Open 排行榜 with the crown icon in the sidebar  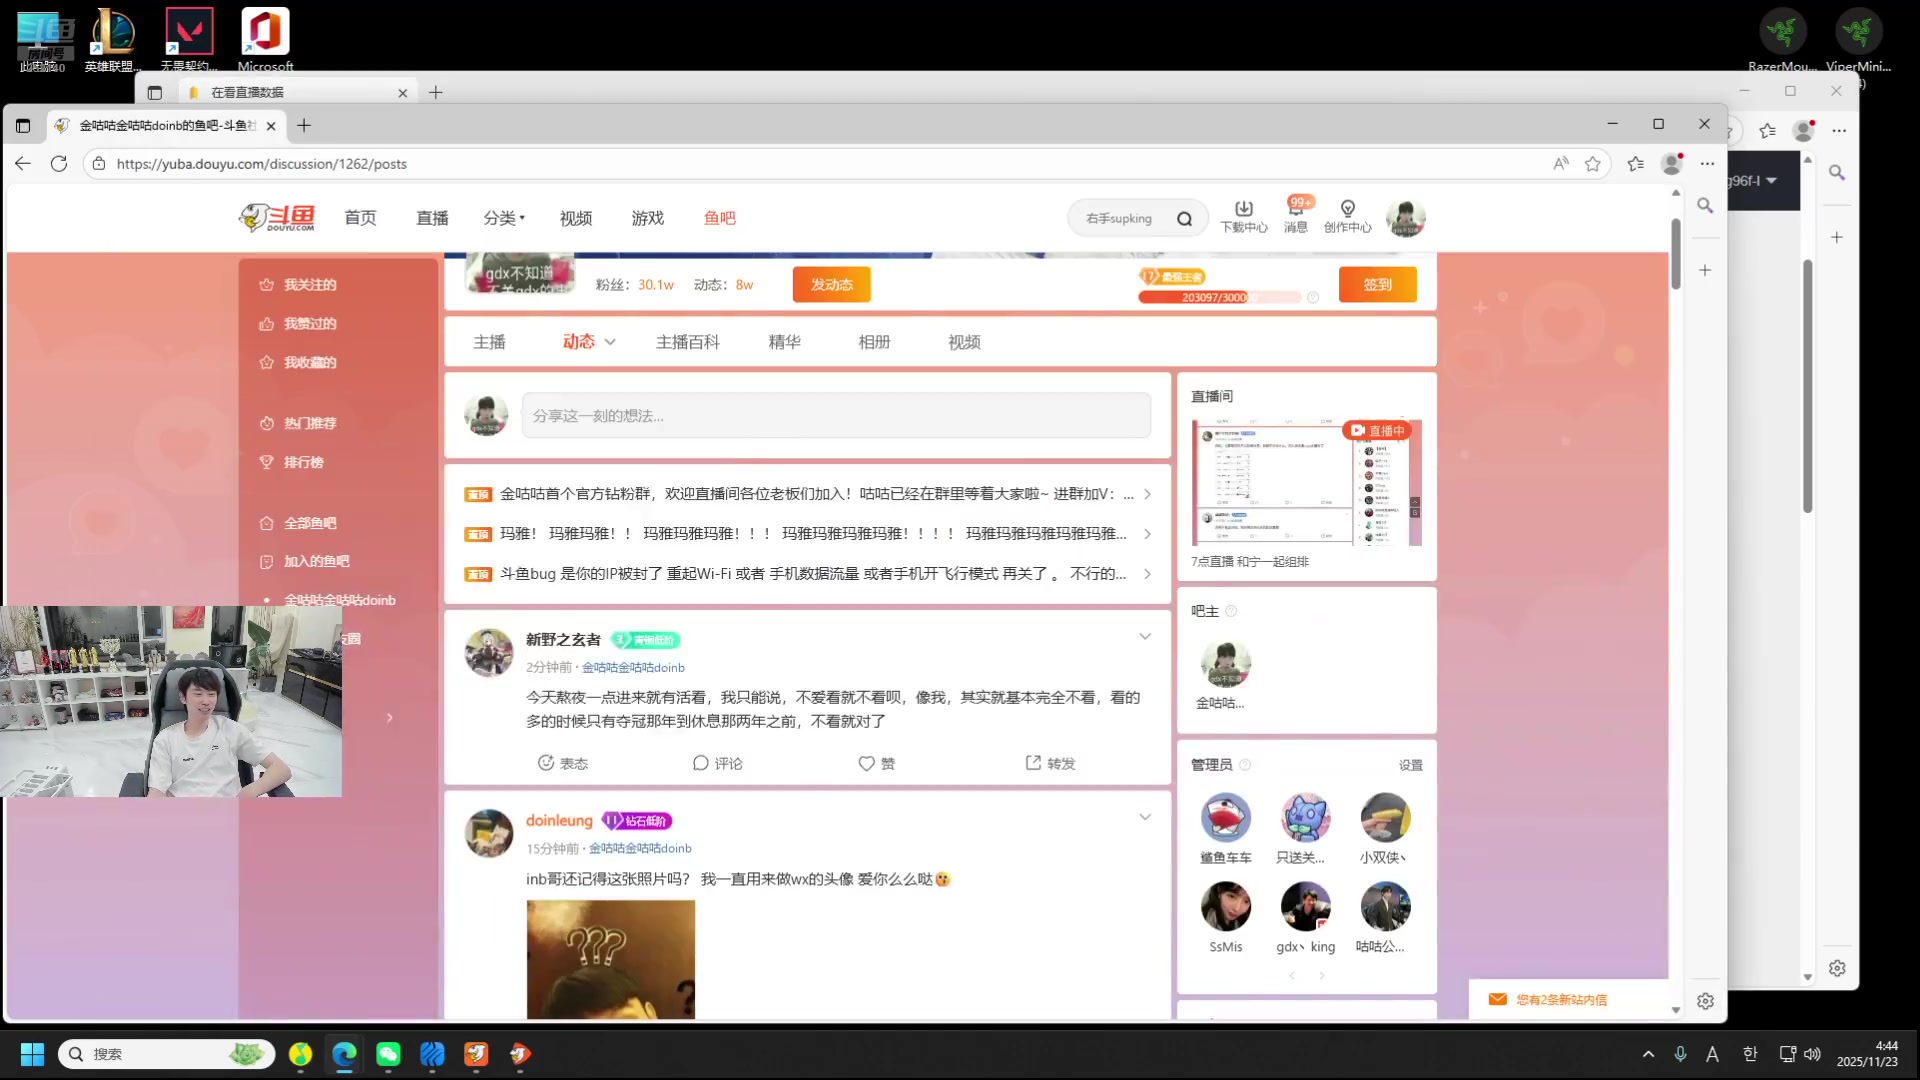click(303, 461)
